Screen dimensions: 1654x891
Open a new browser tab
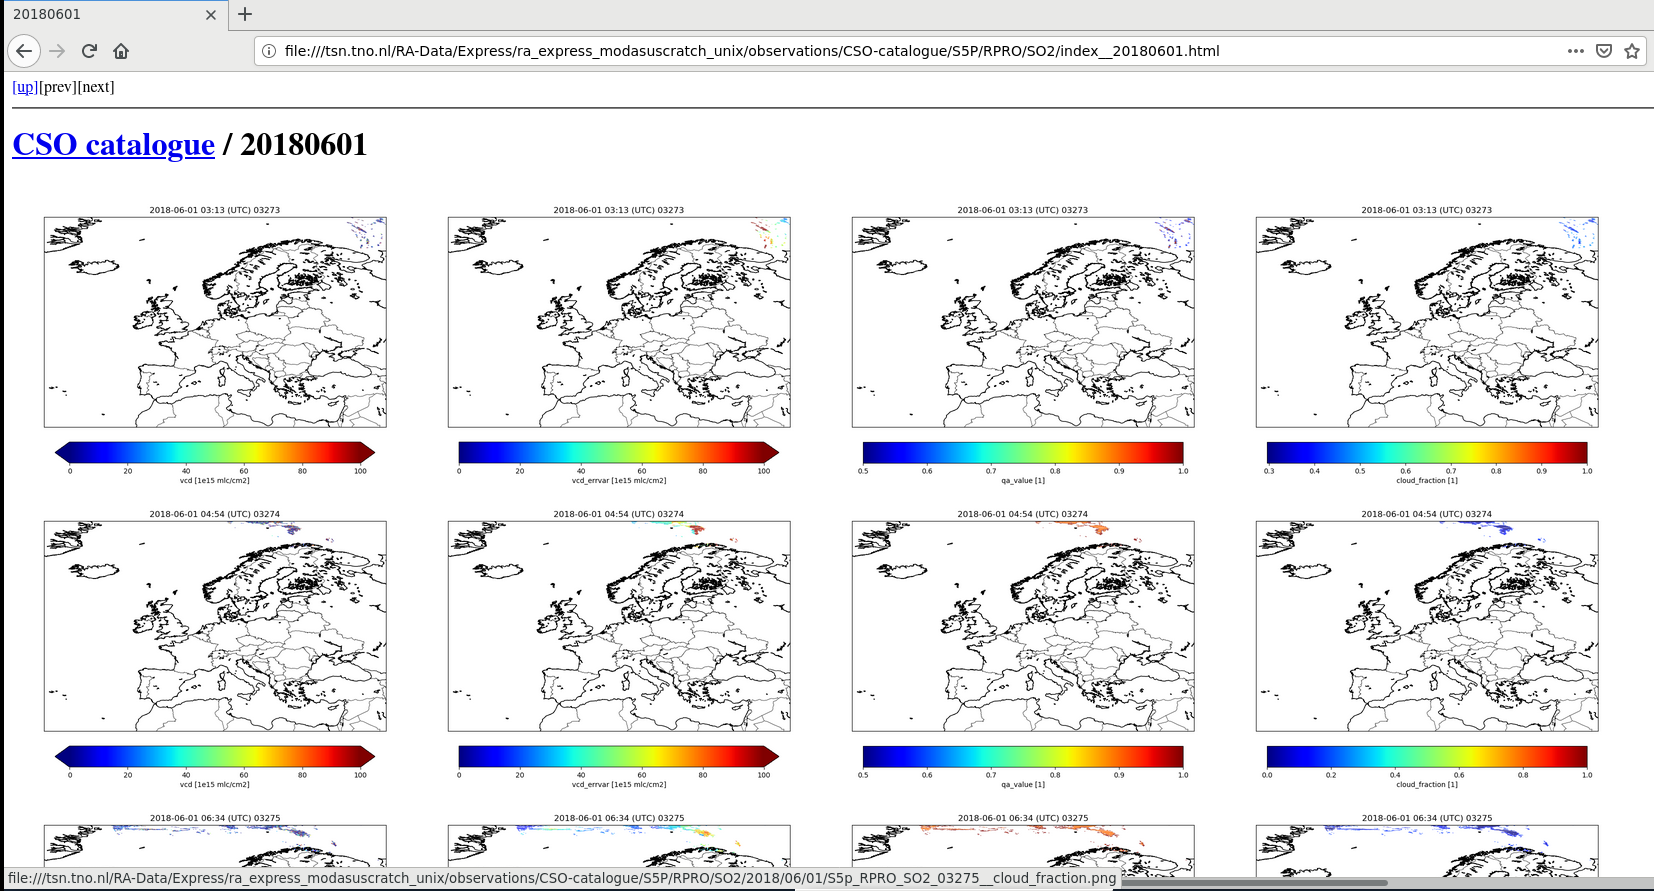245,14
